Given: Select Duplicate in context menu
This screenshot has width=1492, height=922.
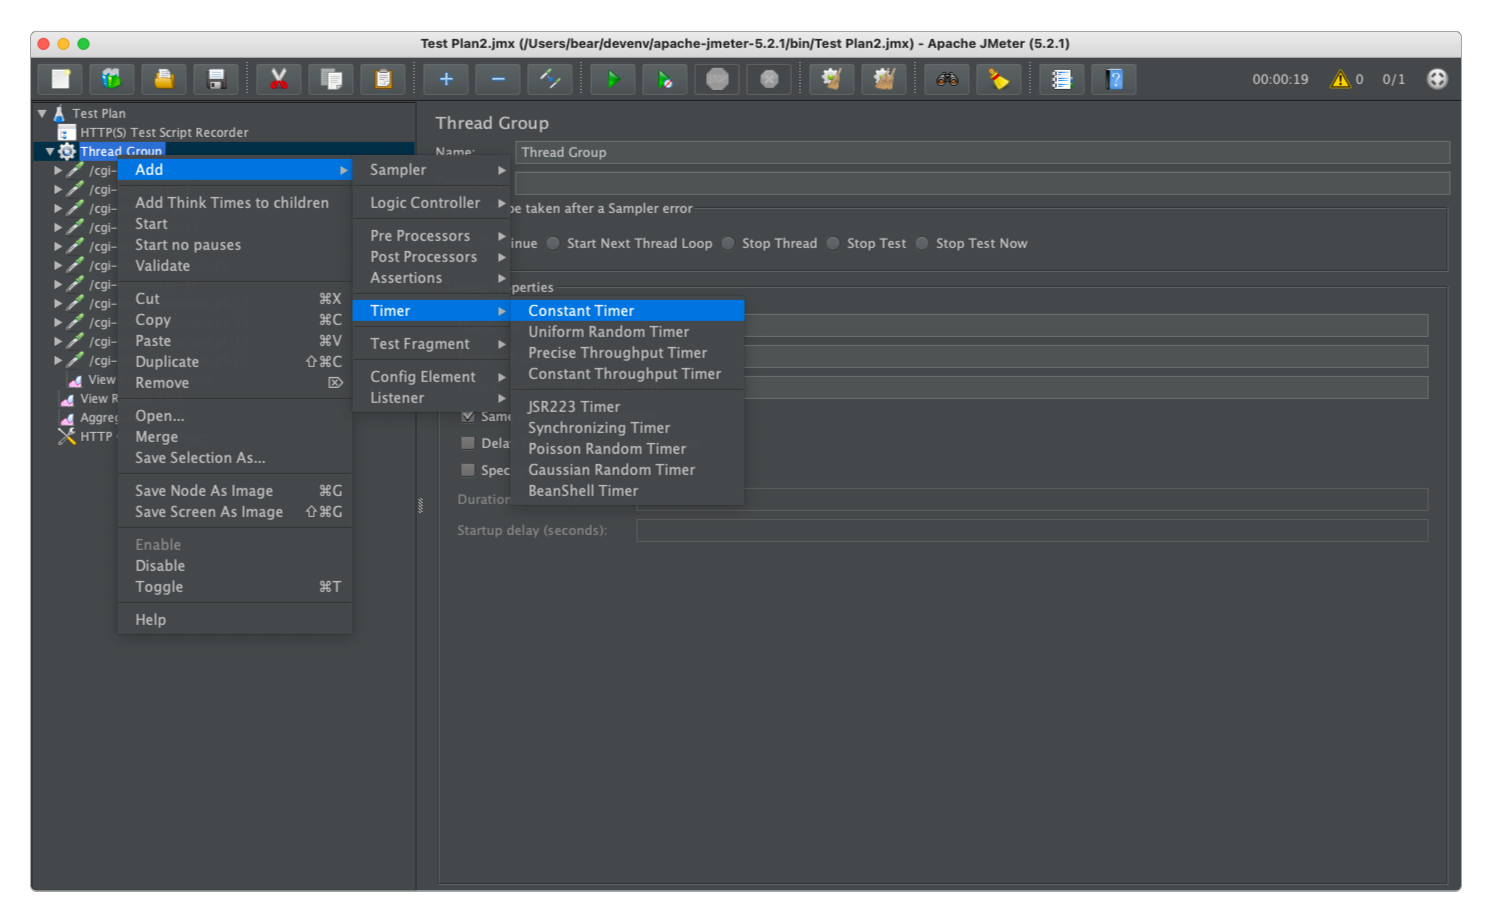Looking at the screenshot, I should click(x=235, y=362).
